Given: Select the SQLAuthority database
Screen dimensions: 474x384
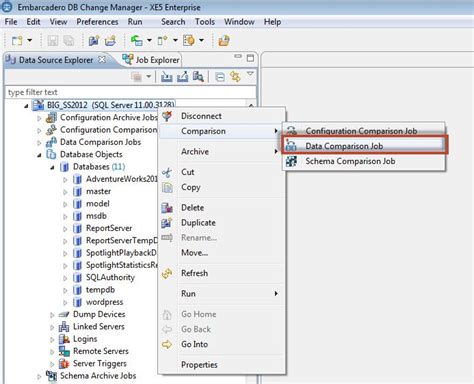Looking at the screenshot, I should tap(110, 277).
